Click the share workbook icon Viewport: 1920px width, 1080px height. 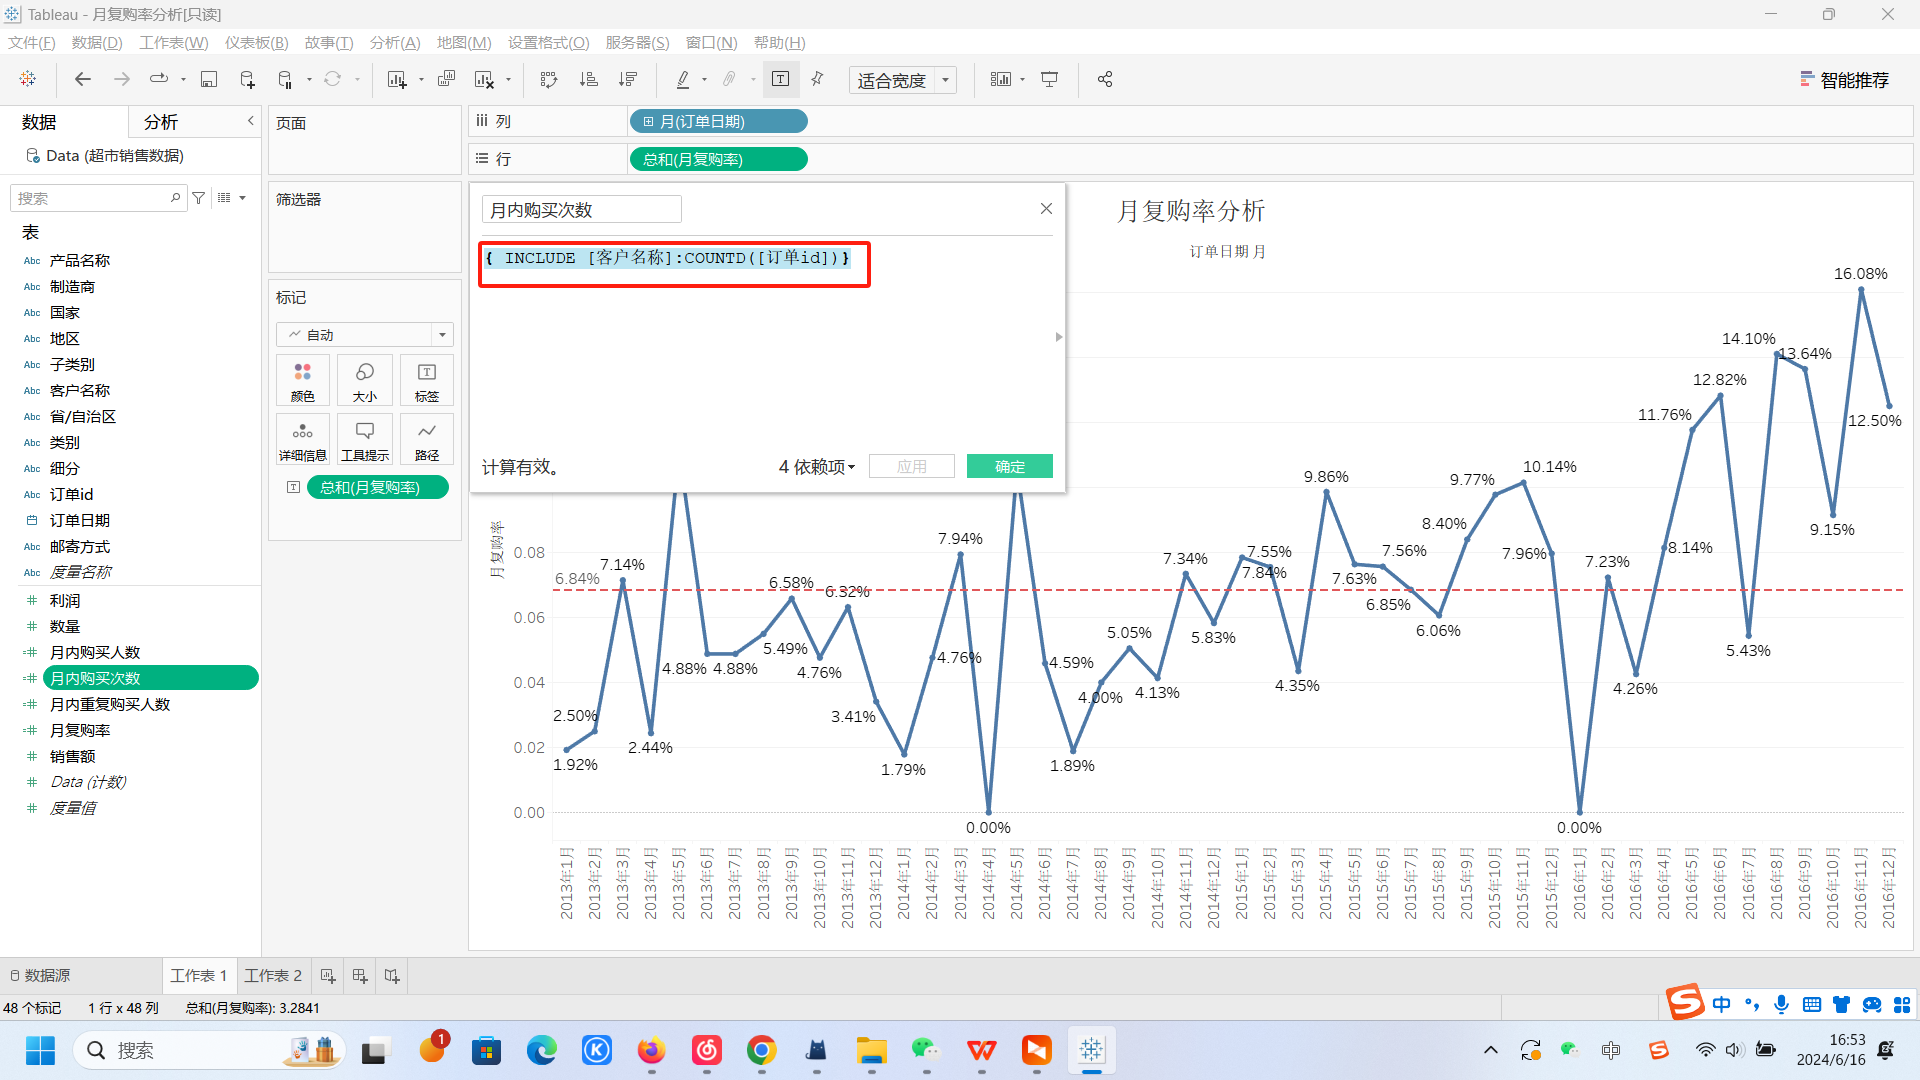1105,79
